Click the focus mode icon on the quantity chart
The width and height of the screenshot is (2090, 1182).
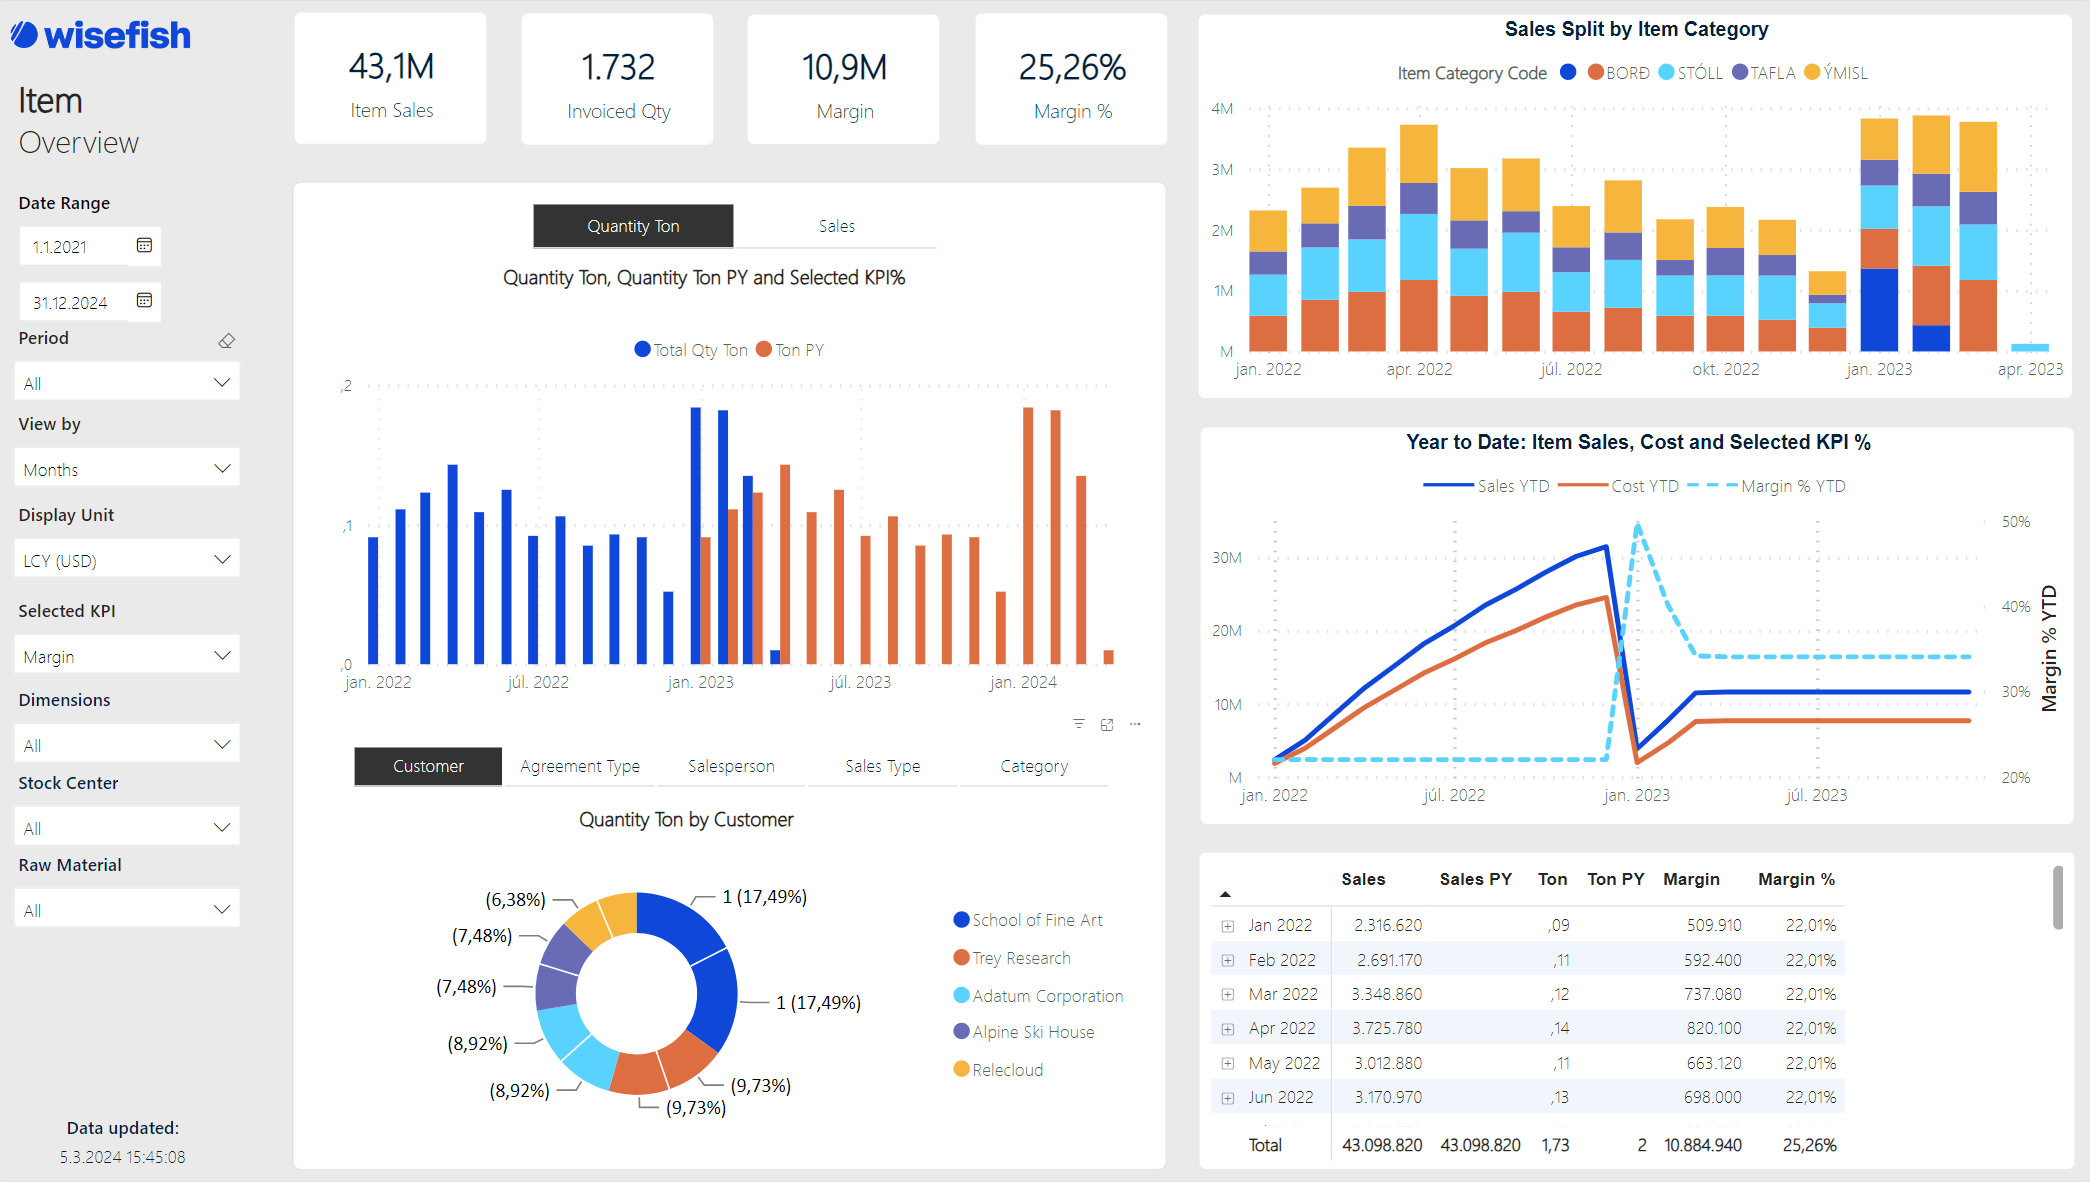1107,723
